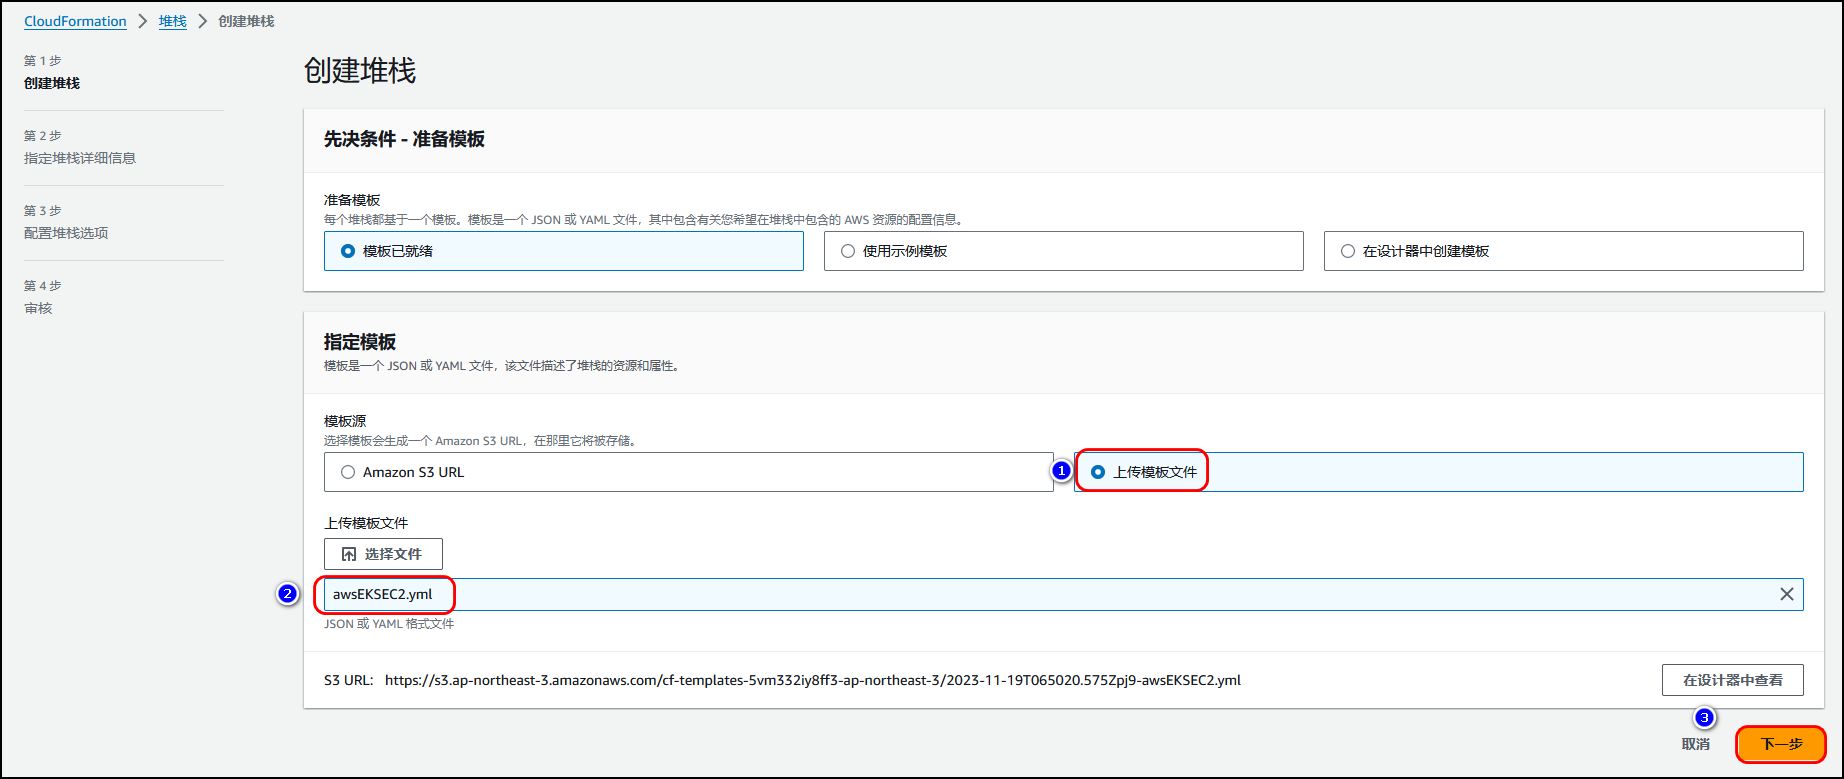The height and width of the screenshot is (779, 1844).
Task: Click the JSON 或 YAML 格式文件 hint text
Action: coord(389,624)
